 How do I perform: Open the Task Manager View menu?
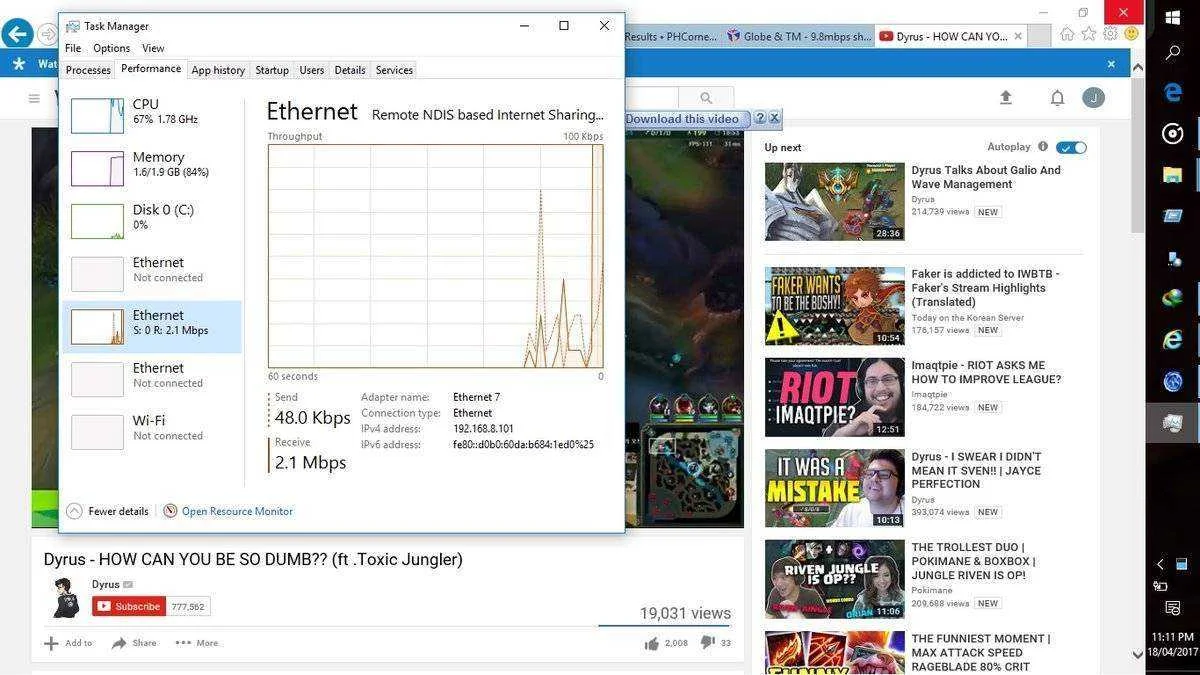(153, 48)
